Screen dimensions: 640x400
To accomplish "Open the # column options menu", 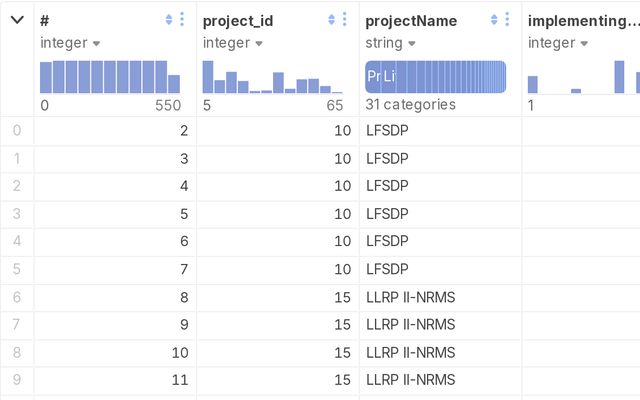I will (182, 20).
